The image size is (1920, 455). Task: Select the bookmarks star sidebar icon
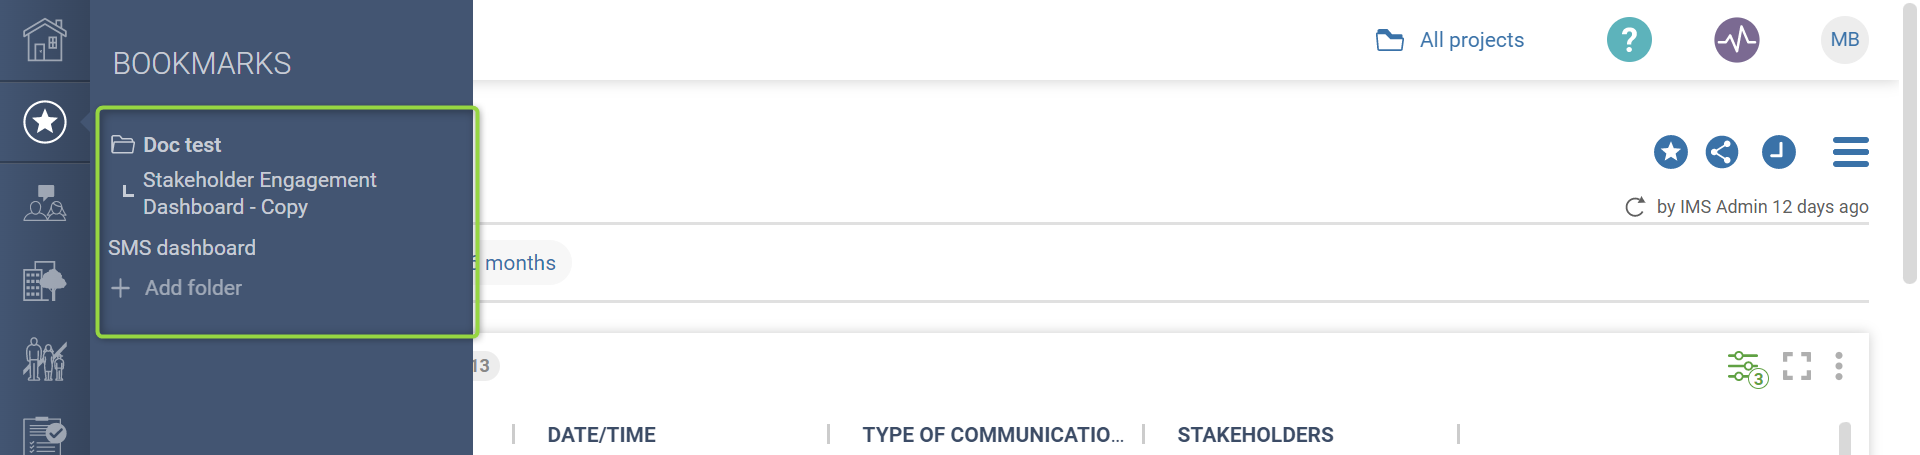pyautogui.click(x=45, y=122)
